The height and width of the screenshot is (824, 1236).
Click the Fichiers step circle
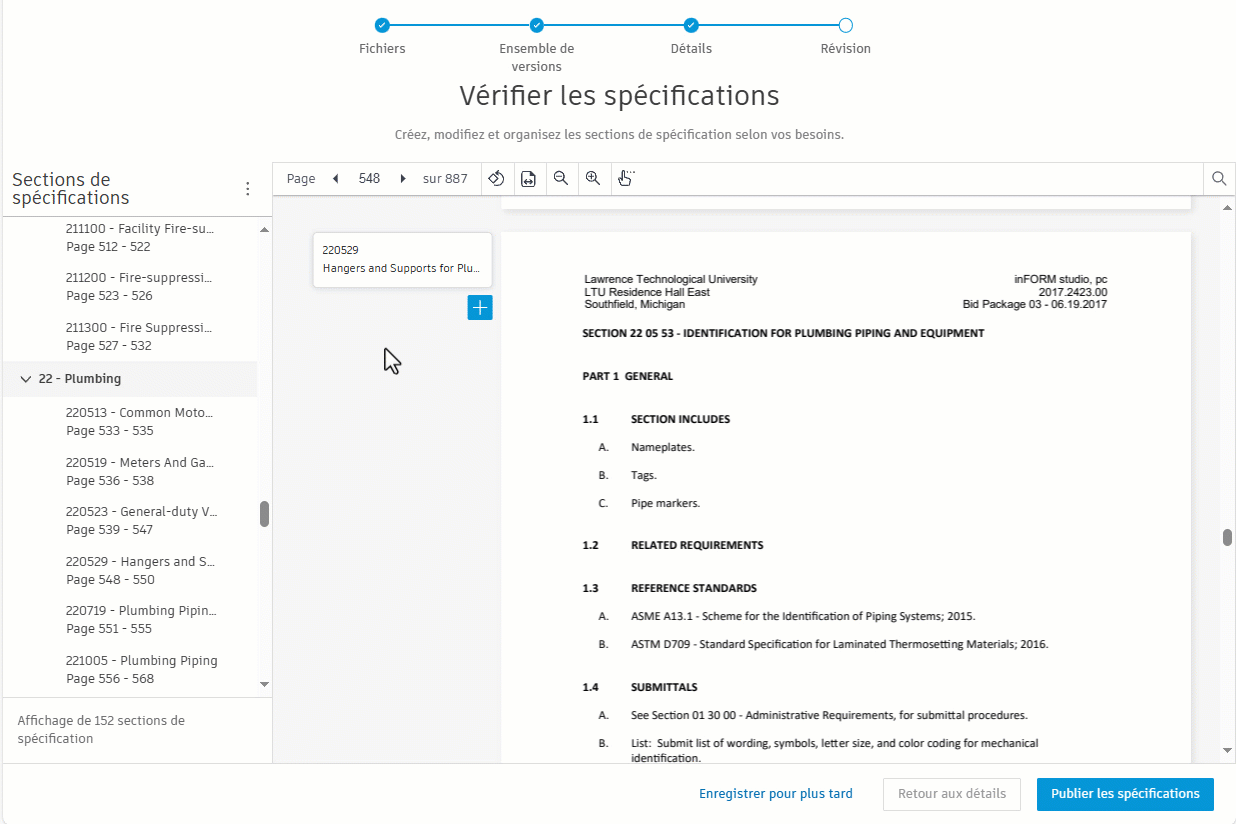click(382, 25)
